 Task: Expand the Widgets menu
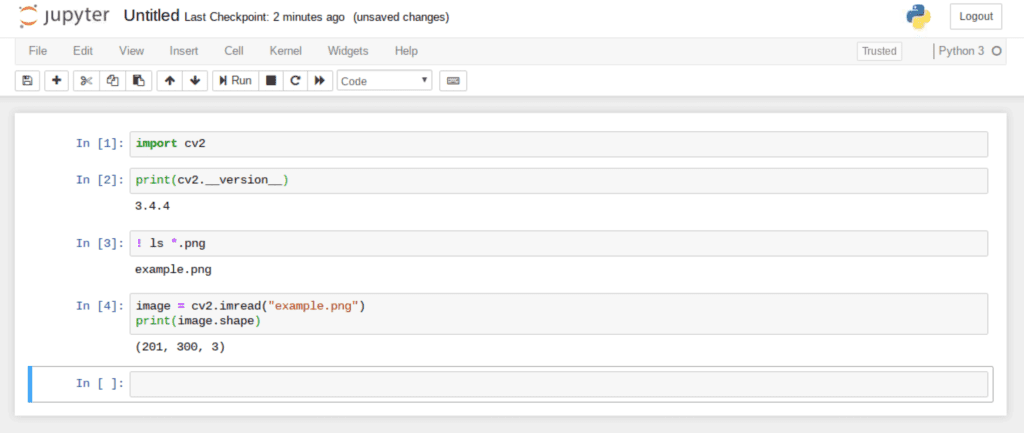coord(348,51)
